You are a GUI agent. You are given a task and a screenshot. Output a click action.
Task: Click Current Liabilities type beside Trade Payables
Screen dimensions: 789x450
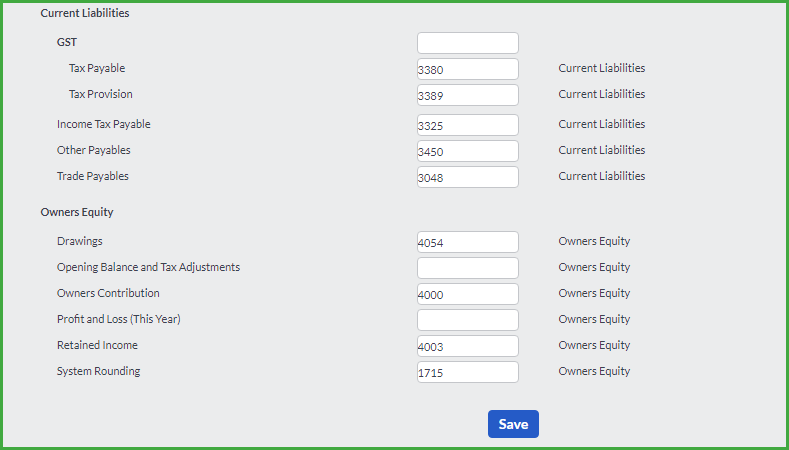pos(601,176)
